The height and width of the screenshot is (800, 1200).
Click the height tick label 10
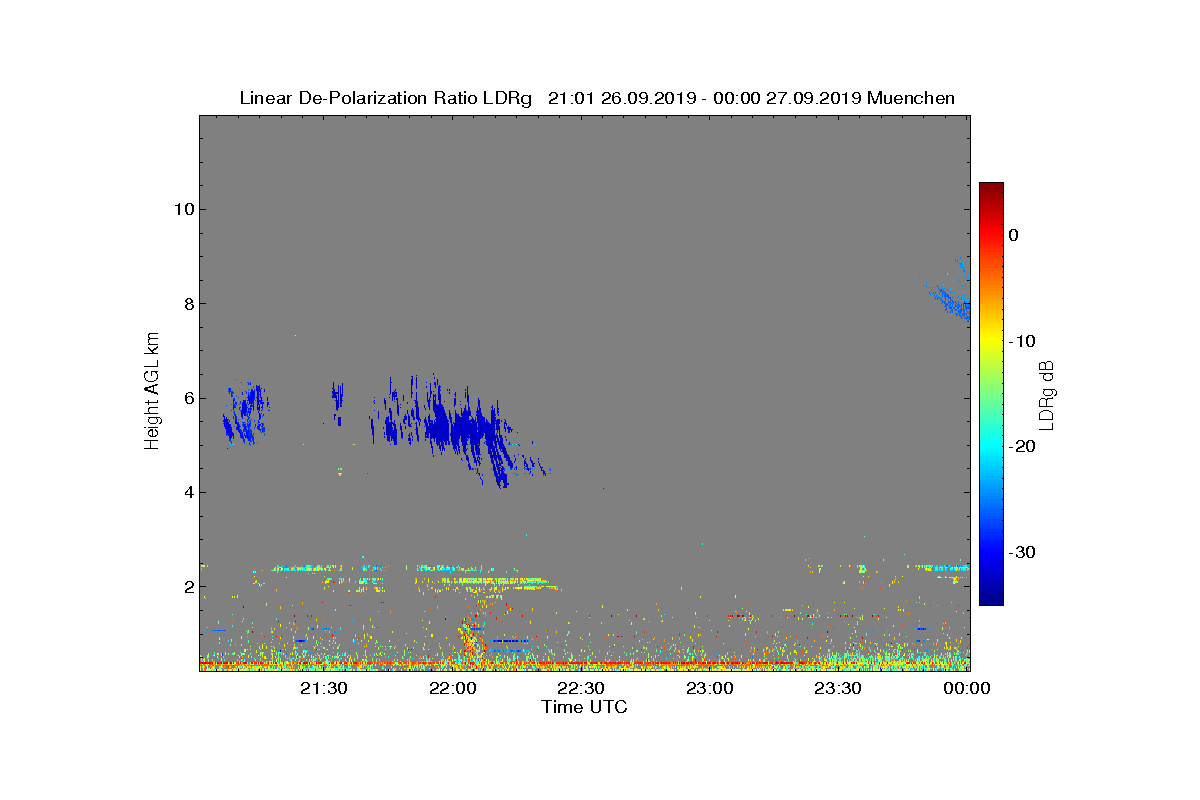coord(183,209)
